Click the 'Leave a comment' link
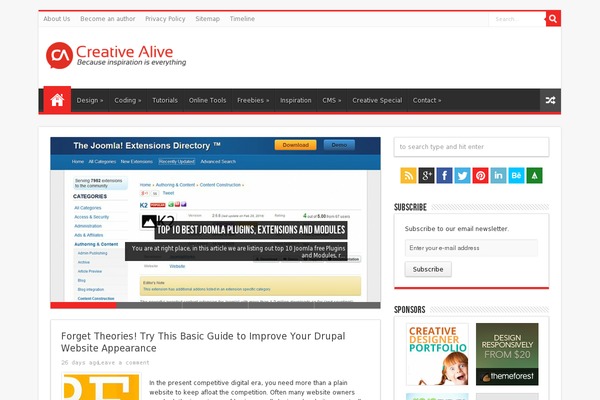600x400 pixels. point(124,362)
